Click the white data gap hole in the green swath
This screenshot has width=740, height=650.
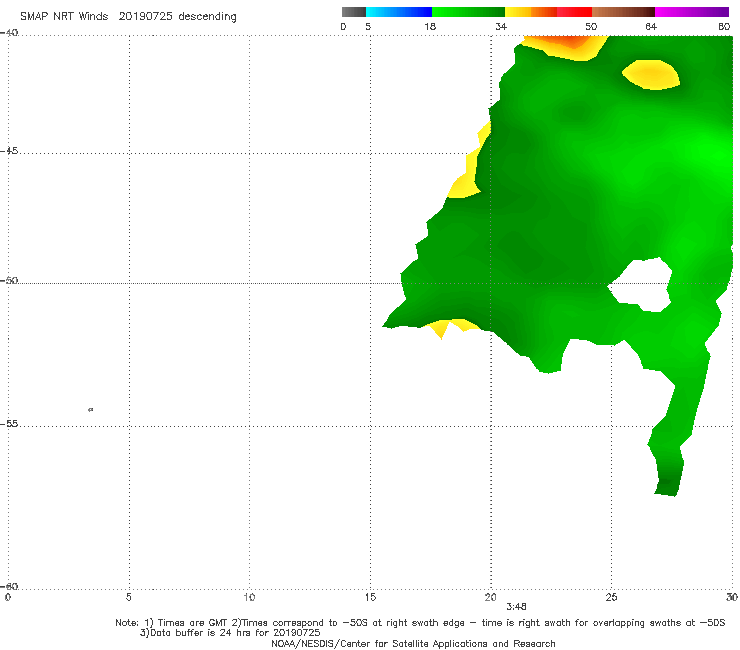pos(642,285)
